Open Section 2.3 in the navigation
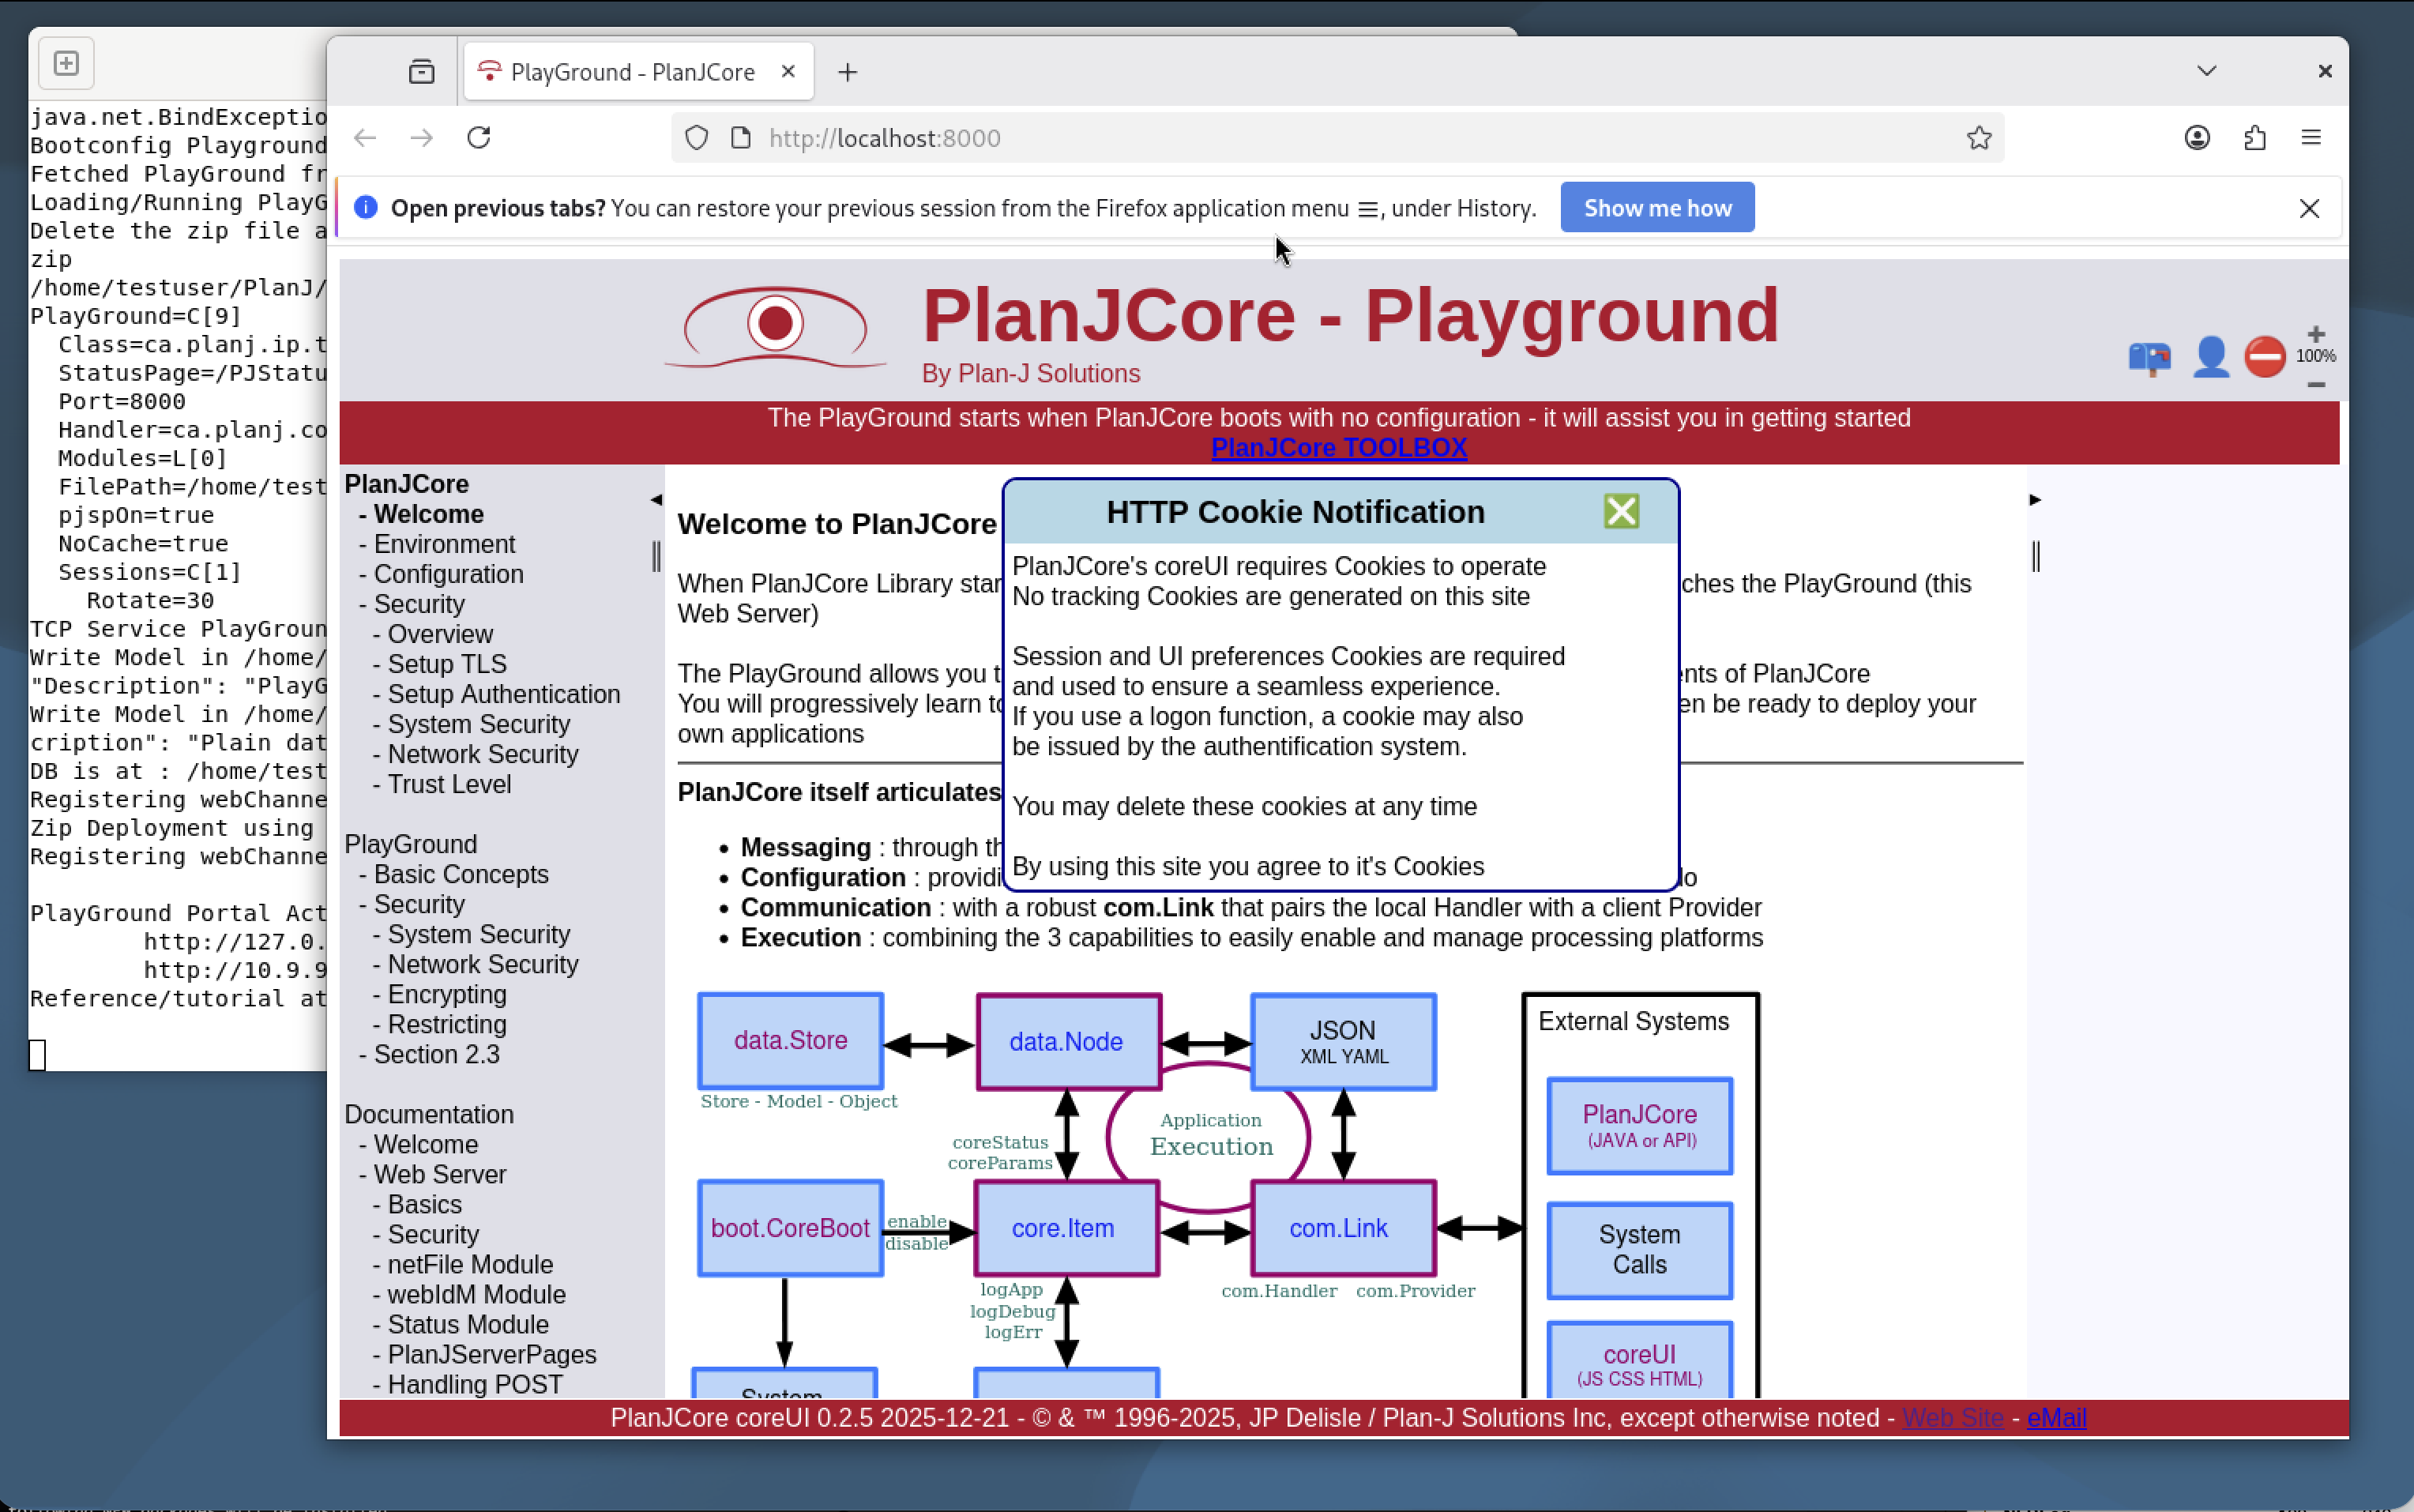Viewport: 2414px width, 1512px height. coord(436,1054)
